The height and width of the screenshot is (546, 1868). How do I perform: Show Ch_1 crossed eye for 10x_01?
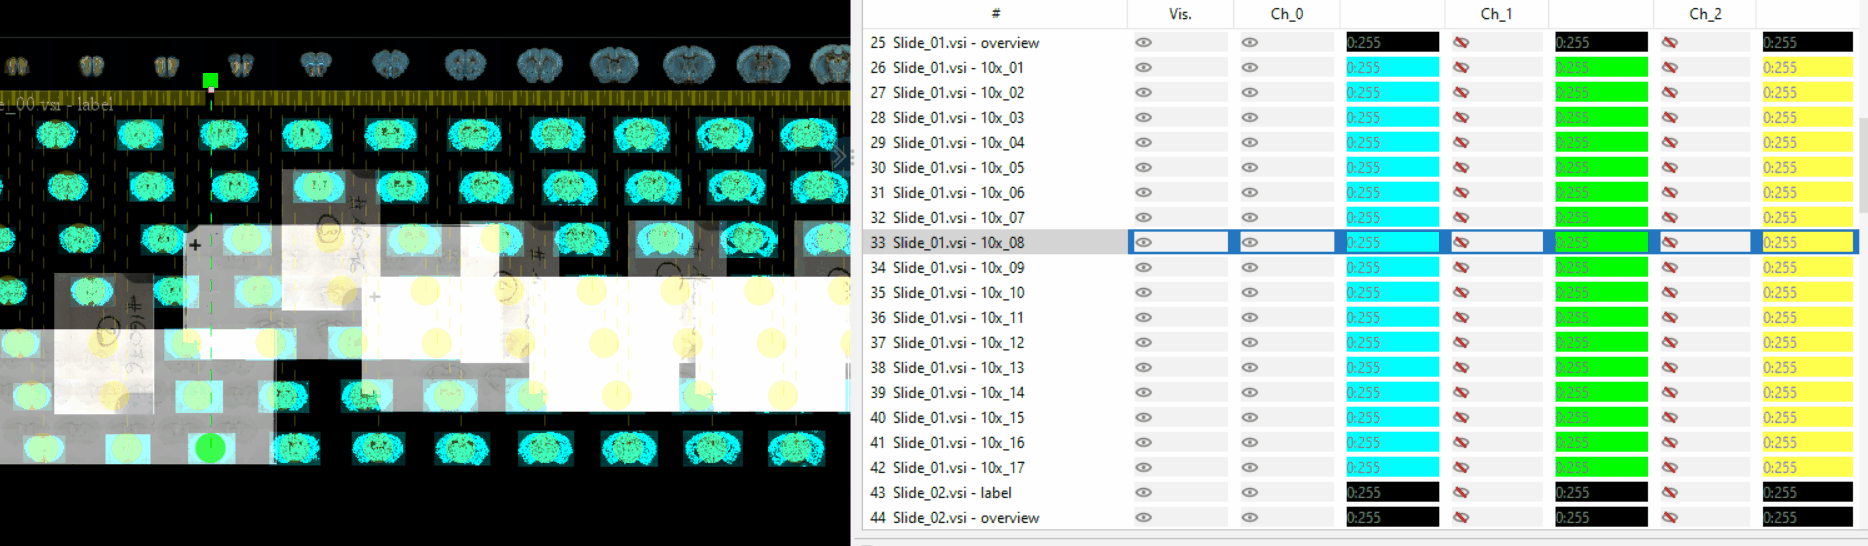tap(1461, 67)
